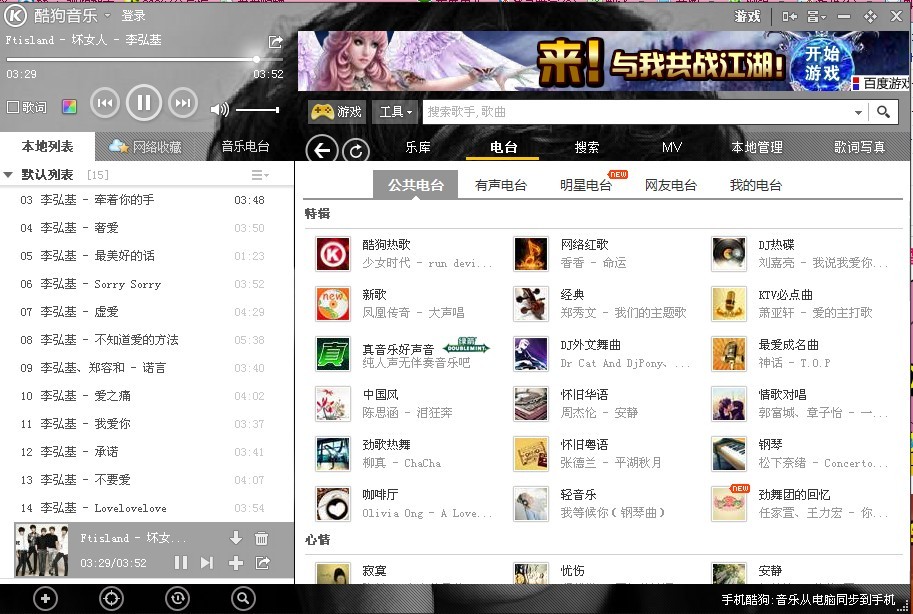Click the game advertisement banner 开始游戏 button
This screenshot has width=913, height=614.
pos(822,63)
